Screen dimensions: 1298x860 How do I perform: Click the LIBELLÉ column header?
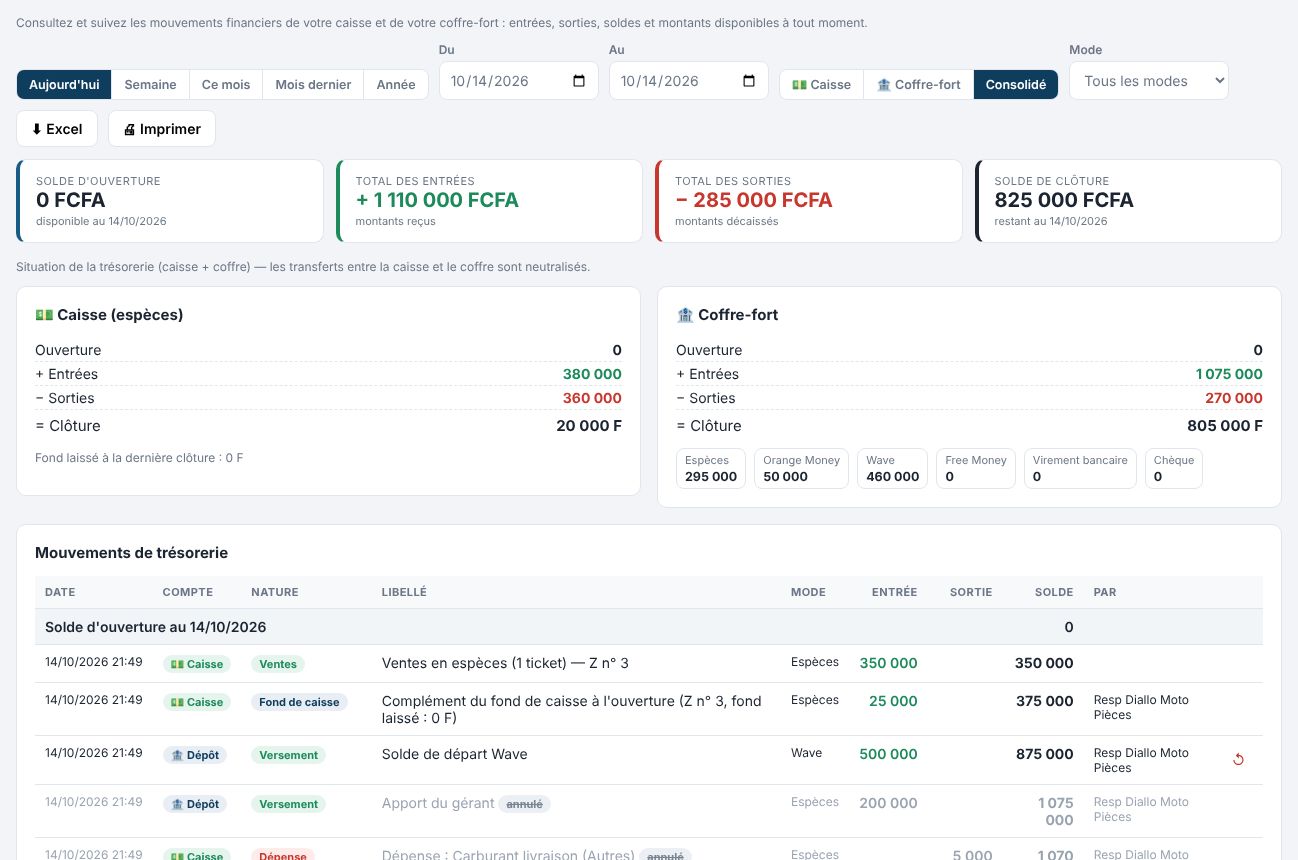click(x=404, y=592)
